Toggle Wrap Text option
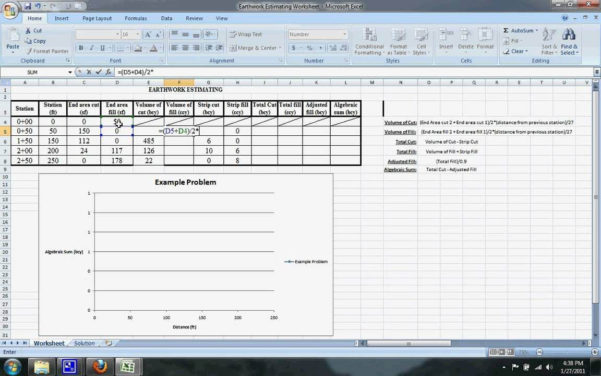 click(x=246, y=34)
